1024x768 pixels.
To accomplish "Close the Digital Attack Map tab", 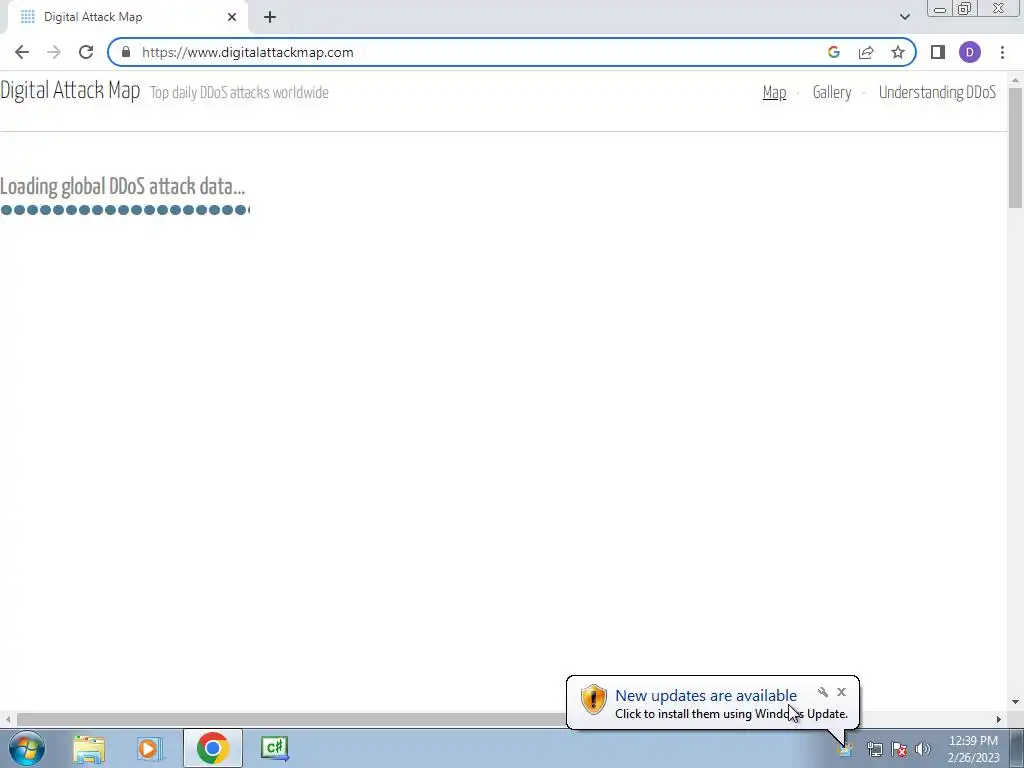I will pos(232,17).
